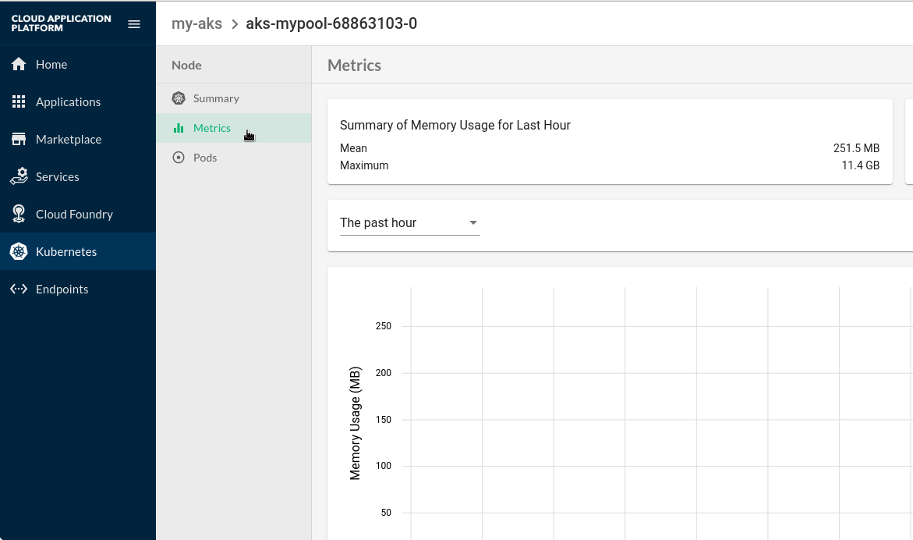Open the Applications menu label

68,102
